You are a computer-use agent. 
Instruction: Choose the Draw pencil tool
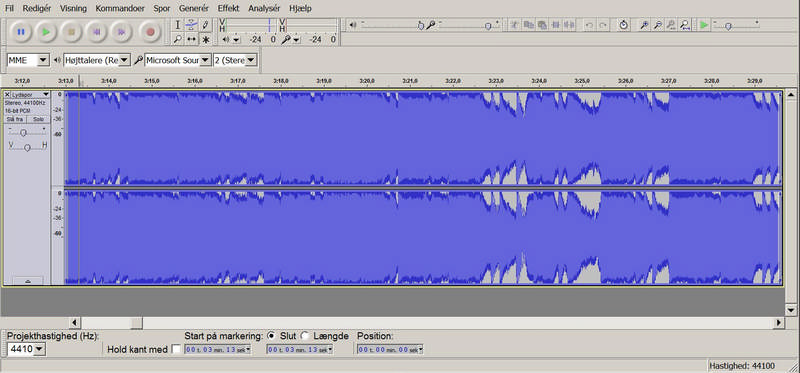205,25
